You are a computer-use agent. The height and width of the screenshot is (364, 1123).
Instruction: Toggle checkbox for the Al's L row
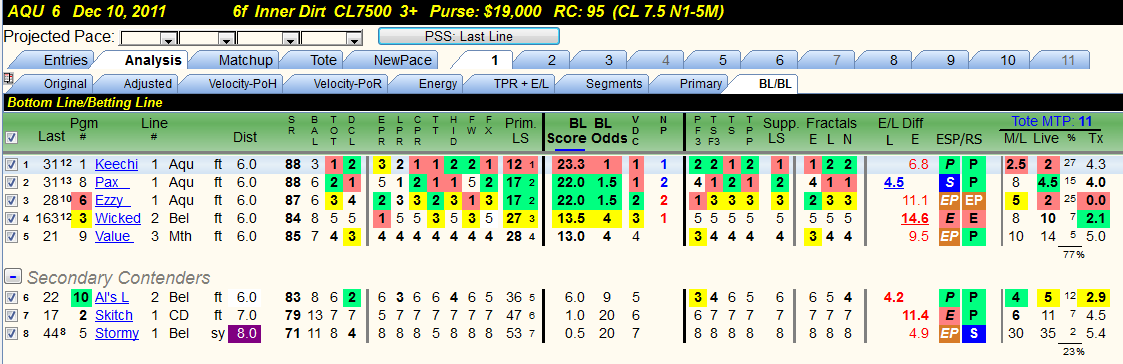[x=11, y=297]
